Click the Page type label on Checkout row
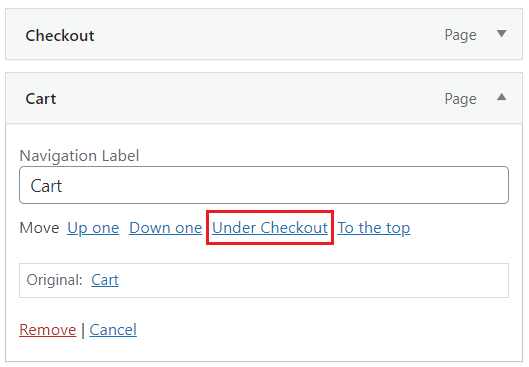The height and width of the screenshot is (367, 529). [461, 35]
